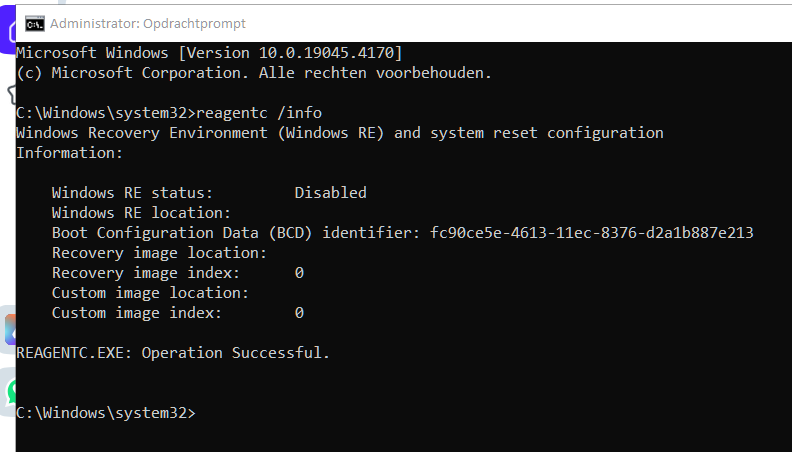Click the 'Administrator: Opdrachtprompt' window title

[147, 23]
